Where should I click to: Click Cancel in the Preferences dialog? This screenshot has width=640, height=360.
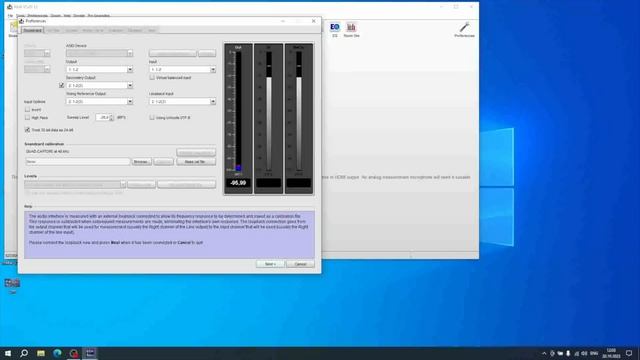tap(300, 264)
